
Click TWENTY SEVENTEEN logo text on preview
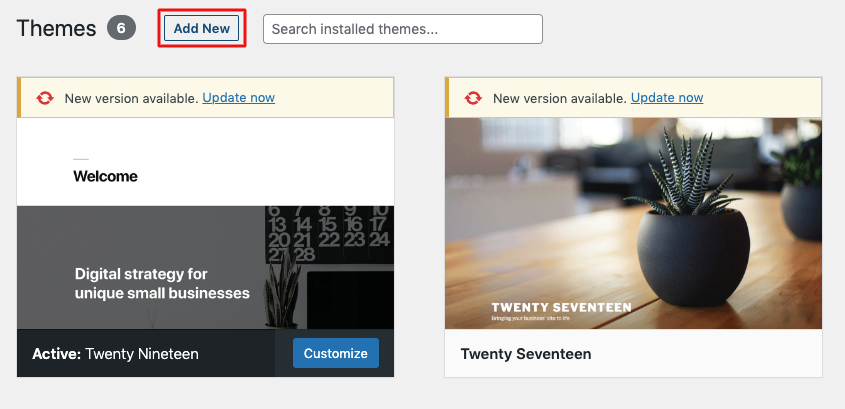pos(561,308)
